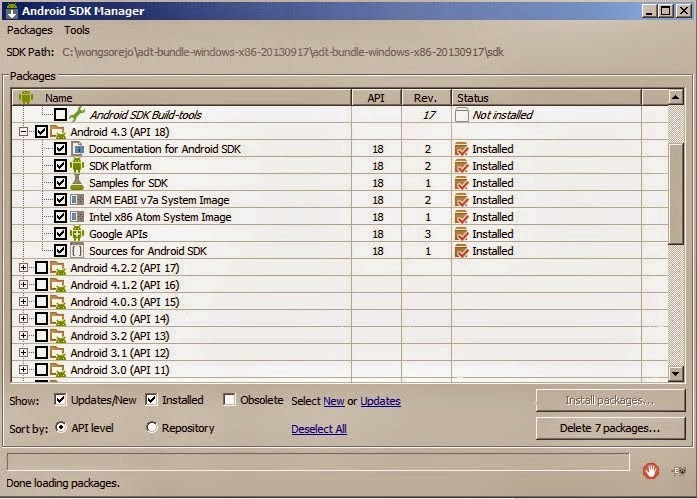Expand the Android 4.2.2 (API 17) node
Screen dimensions: 697x499
tap(24, 267)
